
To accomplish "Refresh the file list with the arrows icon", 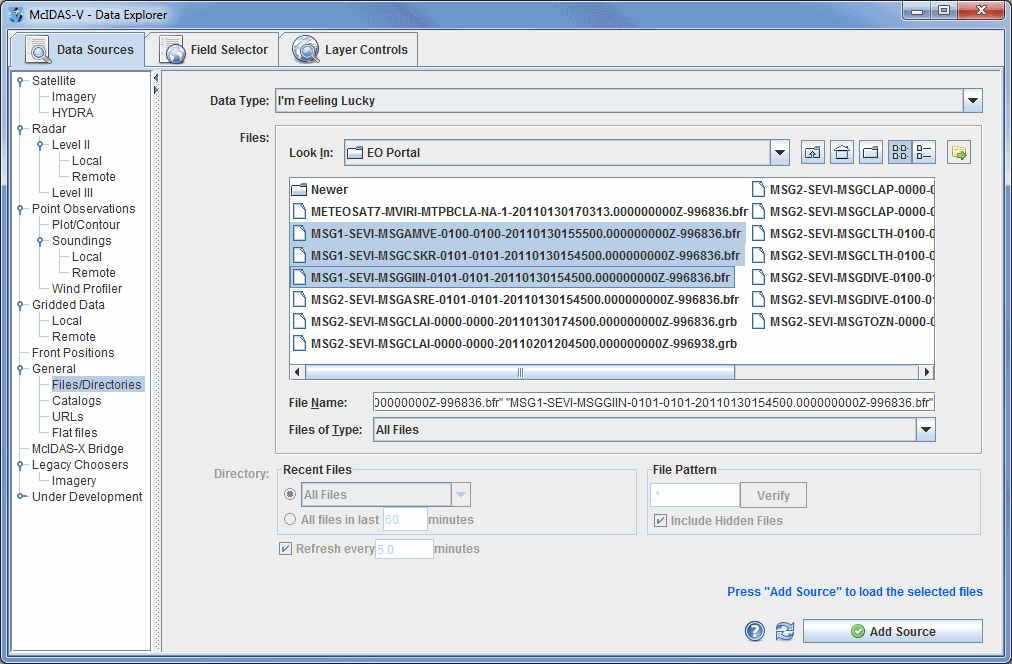I will 785,630.
